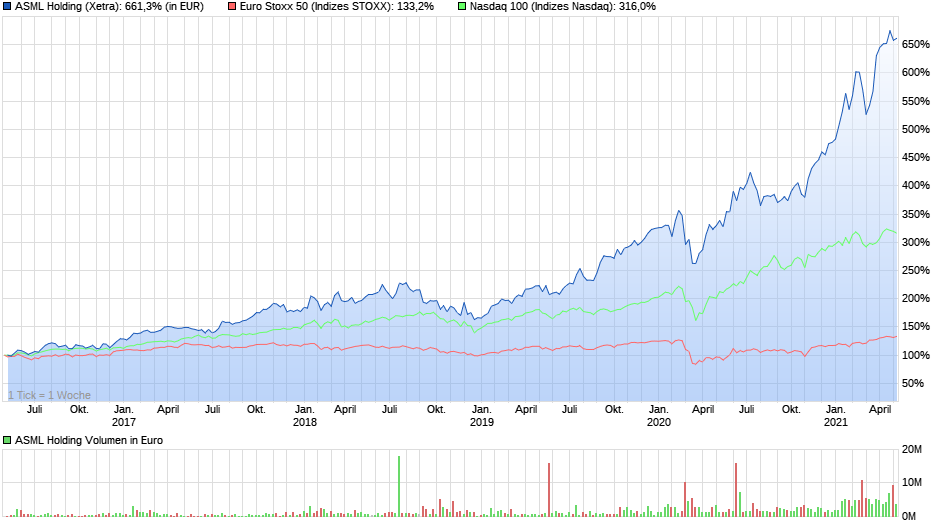Click the 100% y-axis label

[915, 355]
